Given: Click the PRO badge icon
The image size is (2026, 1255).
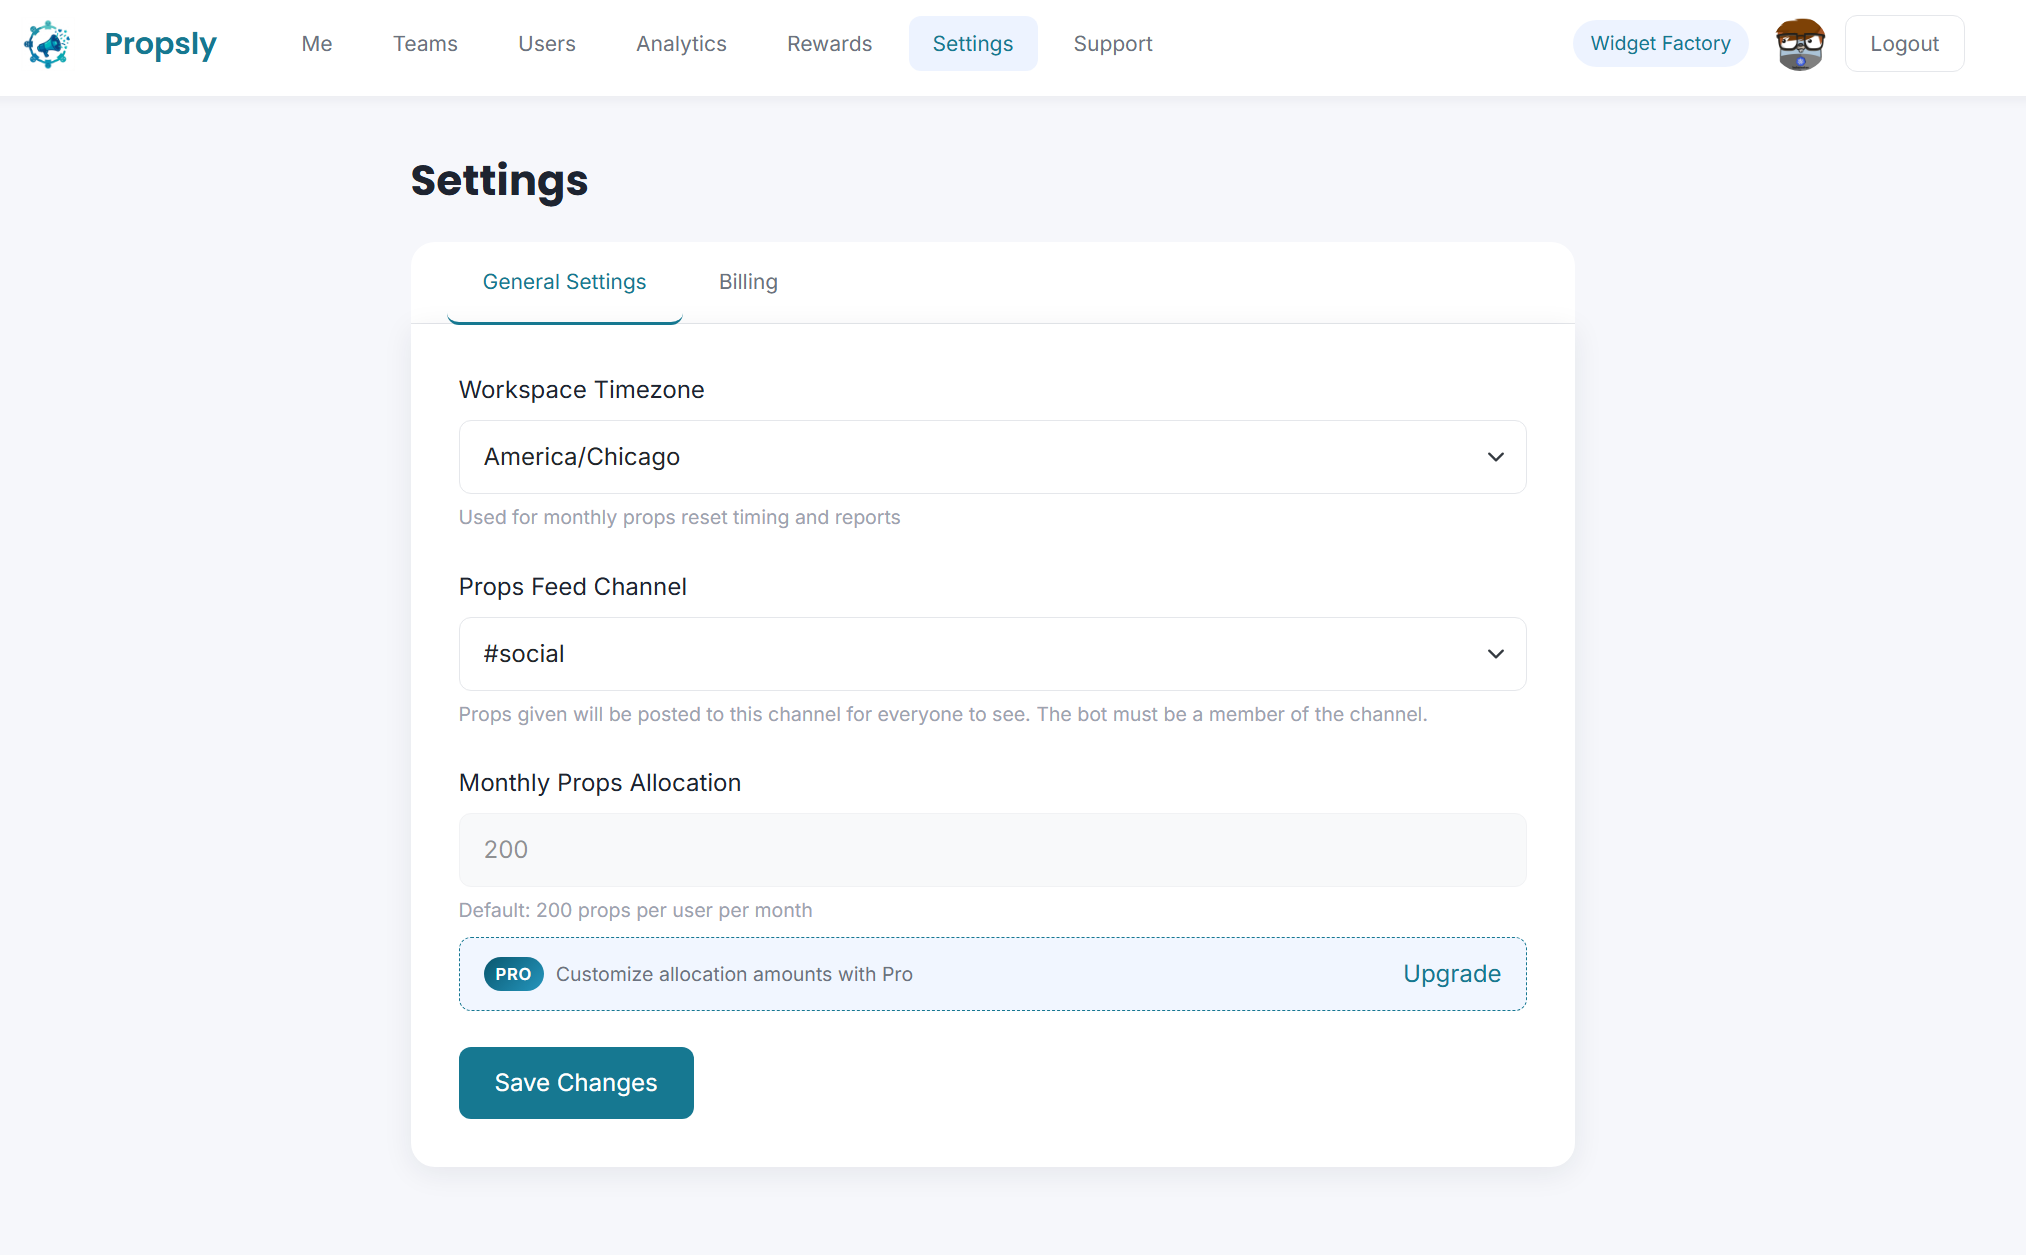Looking at the screenshot, I should pyautogui.click(x=512, y=973).
